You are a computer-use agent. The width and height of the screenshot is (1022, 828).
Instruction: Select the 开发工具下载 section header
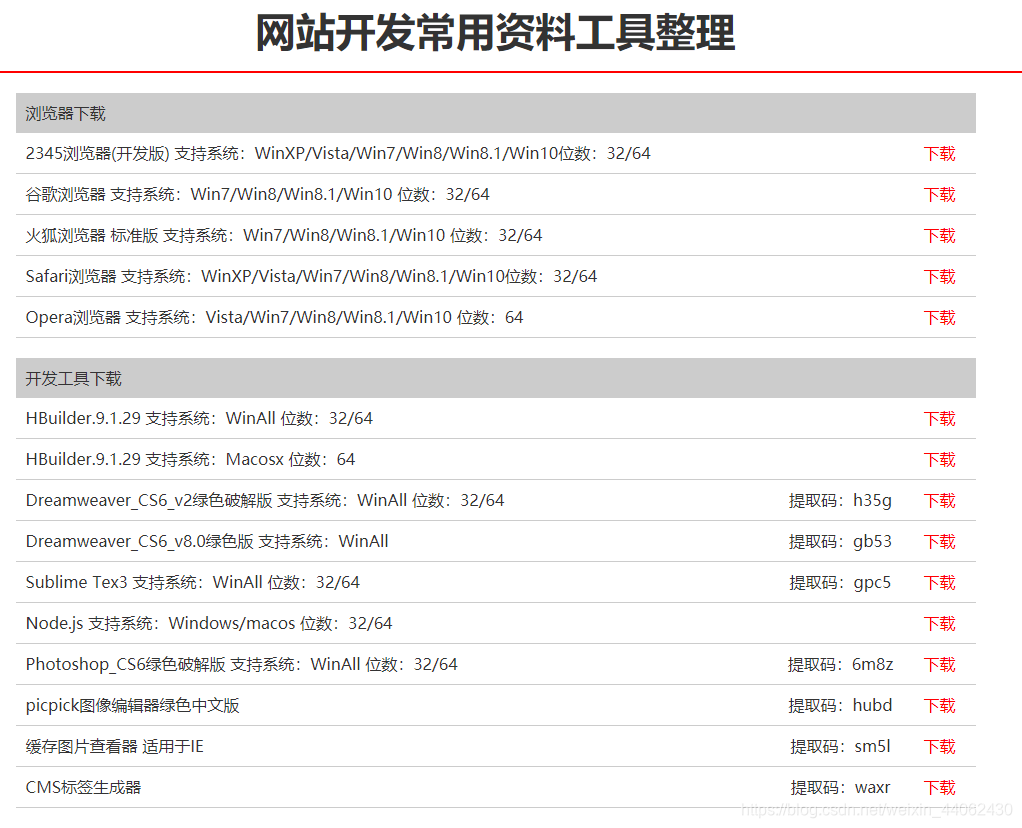tap(495, 378)
